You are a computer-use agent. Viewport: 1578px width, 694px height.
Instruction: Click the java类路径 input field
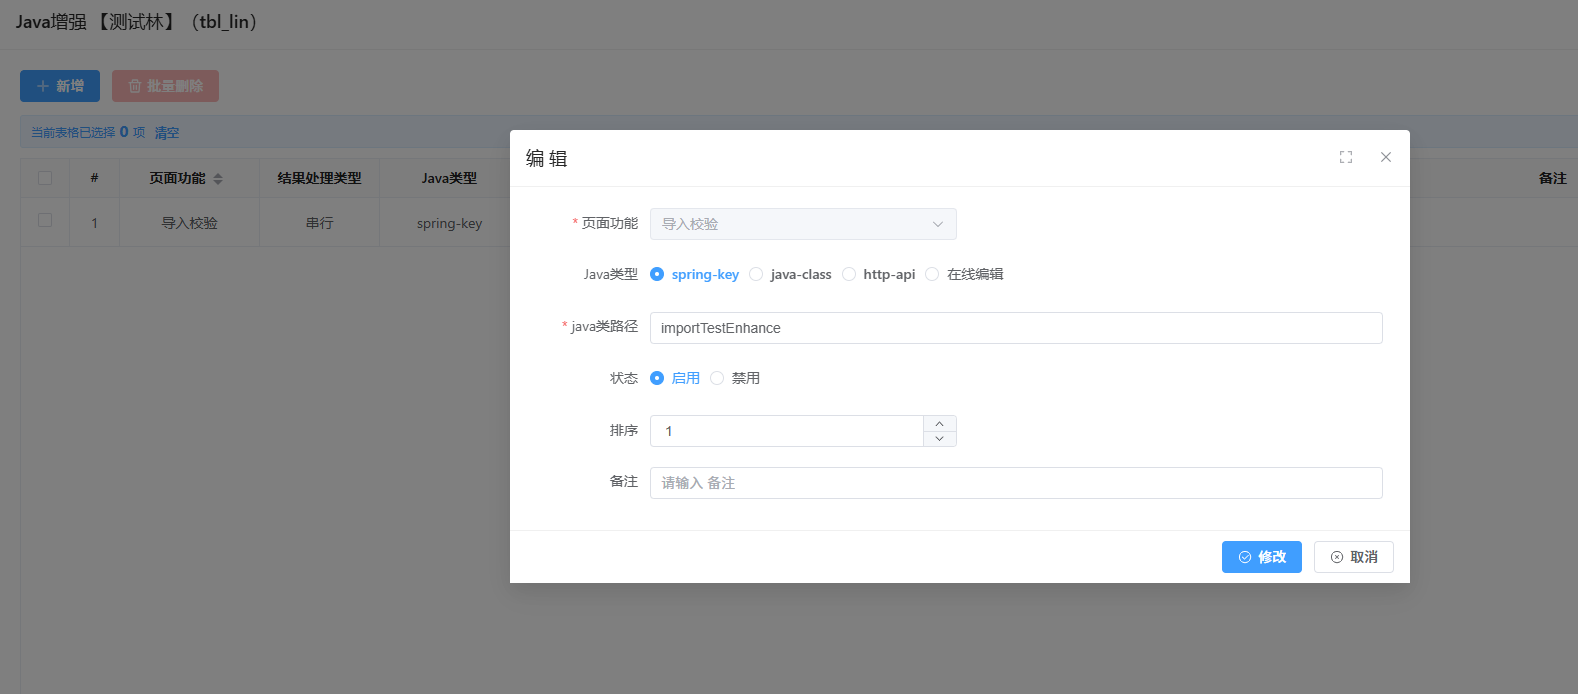(x=1015, y=328)
